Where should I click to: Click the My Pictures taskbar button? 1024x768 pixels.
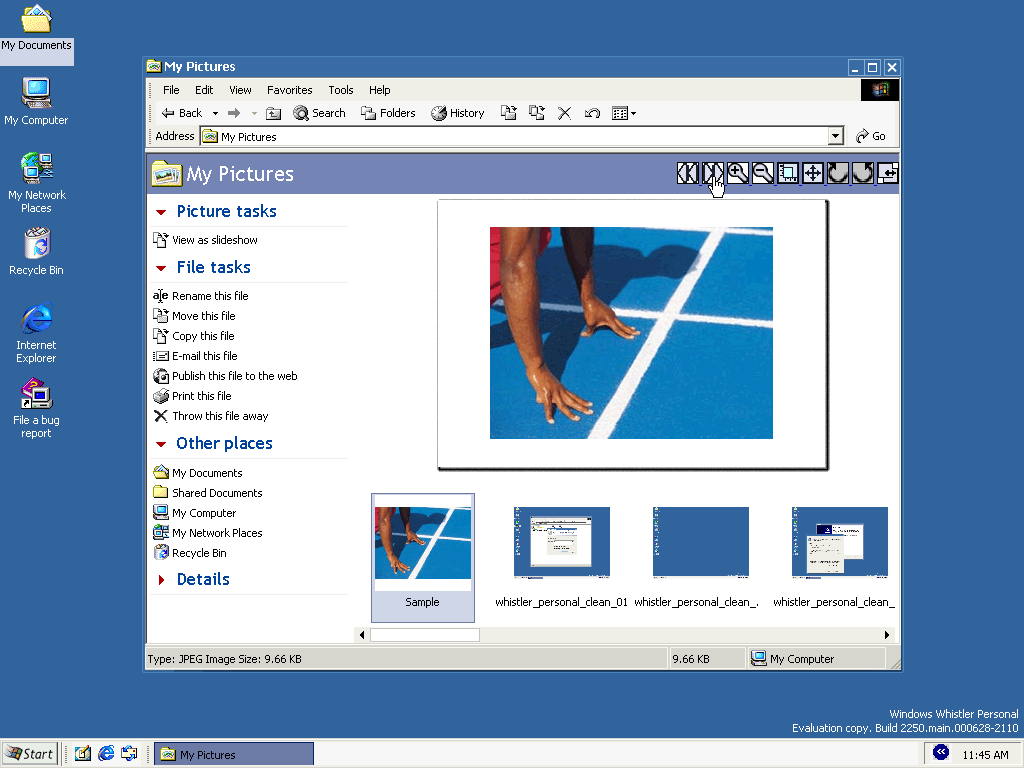tap(234, 754)
